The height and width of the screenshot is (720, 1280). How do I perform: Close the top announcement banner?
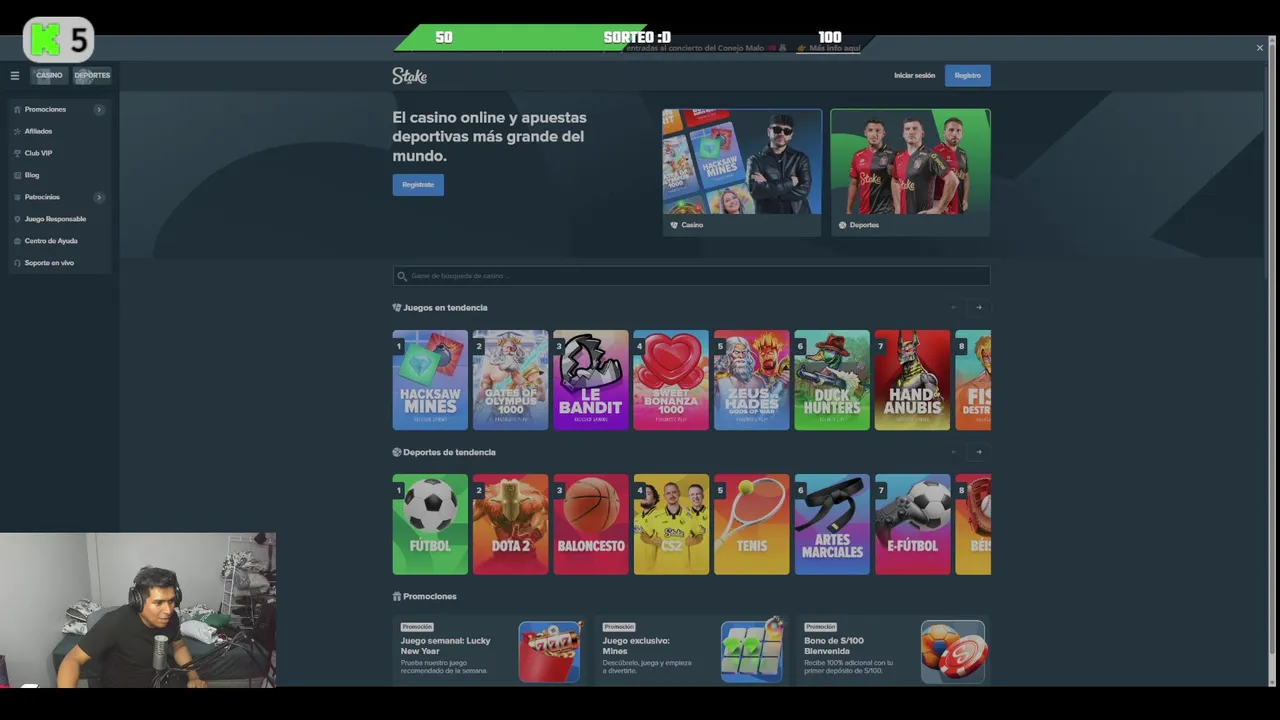coord(1260,48)
